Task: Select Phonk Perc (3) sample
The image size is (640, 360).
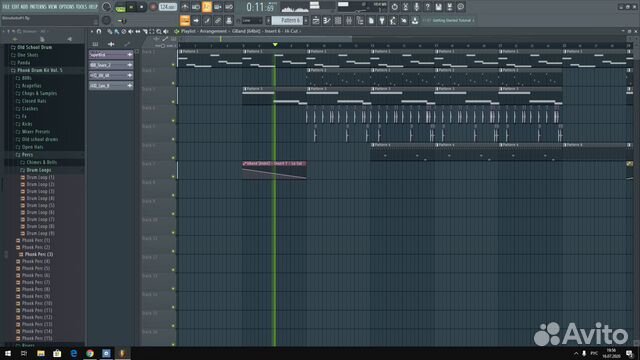Action: (39, 254)
